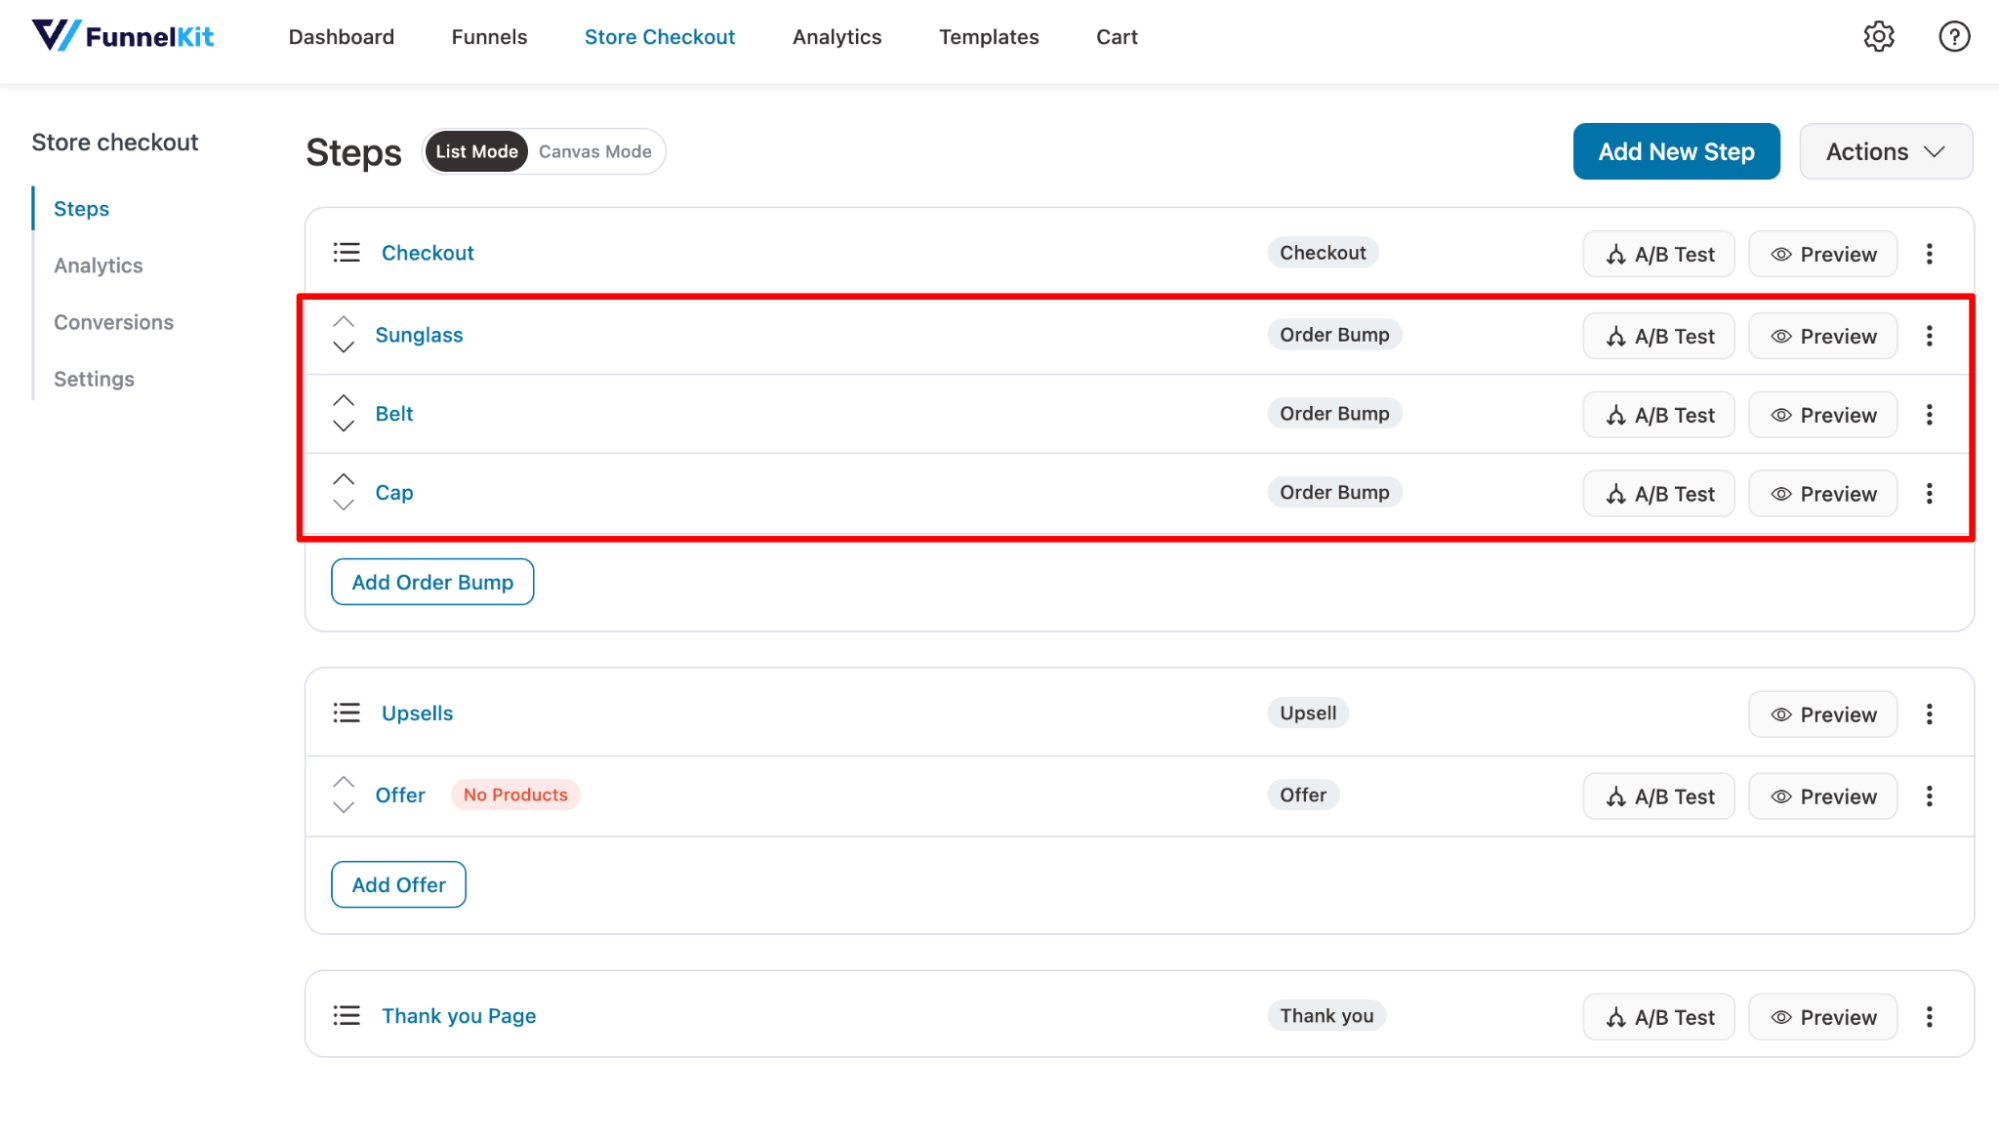Screen dimensions: 1999x1143
Task: Select Analytics in the sidebar
Action: (98, 266)
